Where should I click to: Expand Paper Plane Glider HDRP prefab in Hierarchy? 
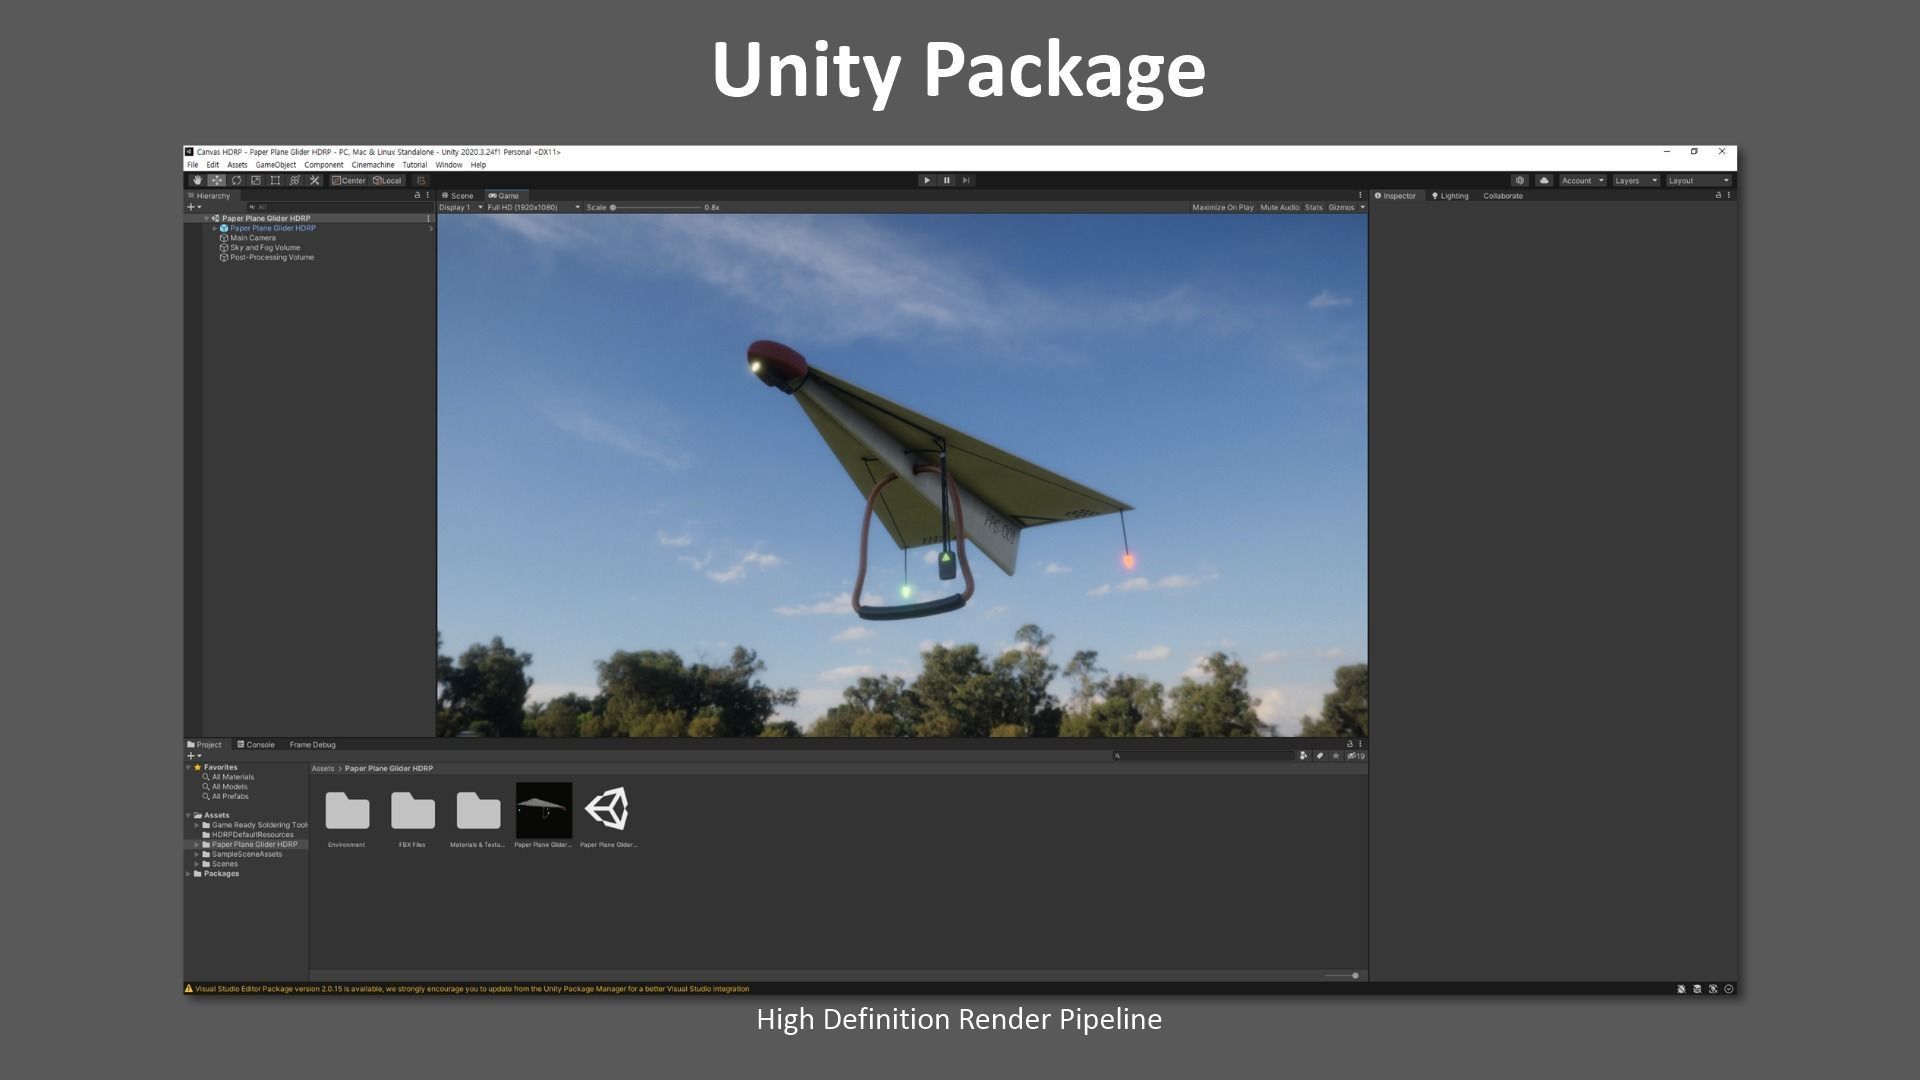(x=214, y=228)
